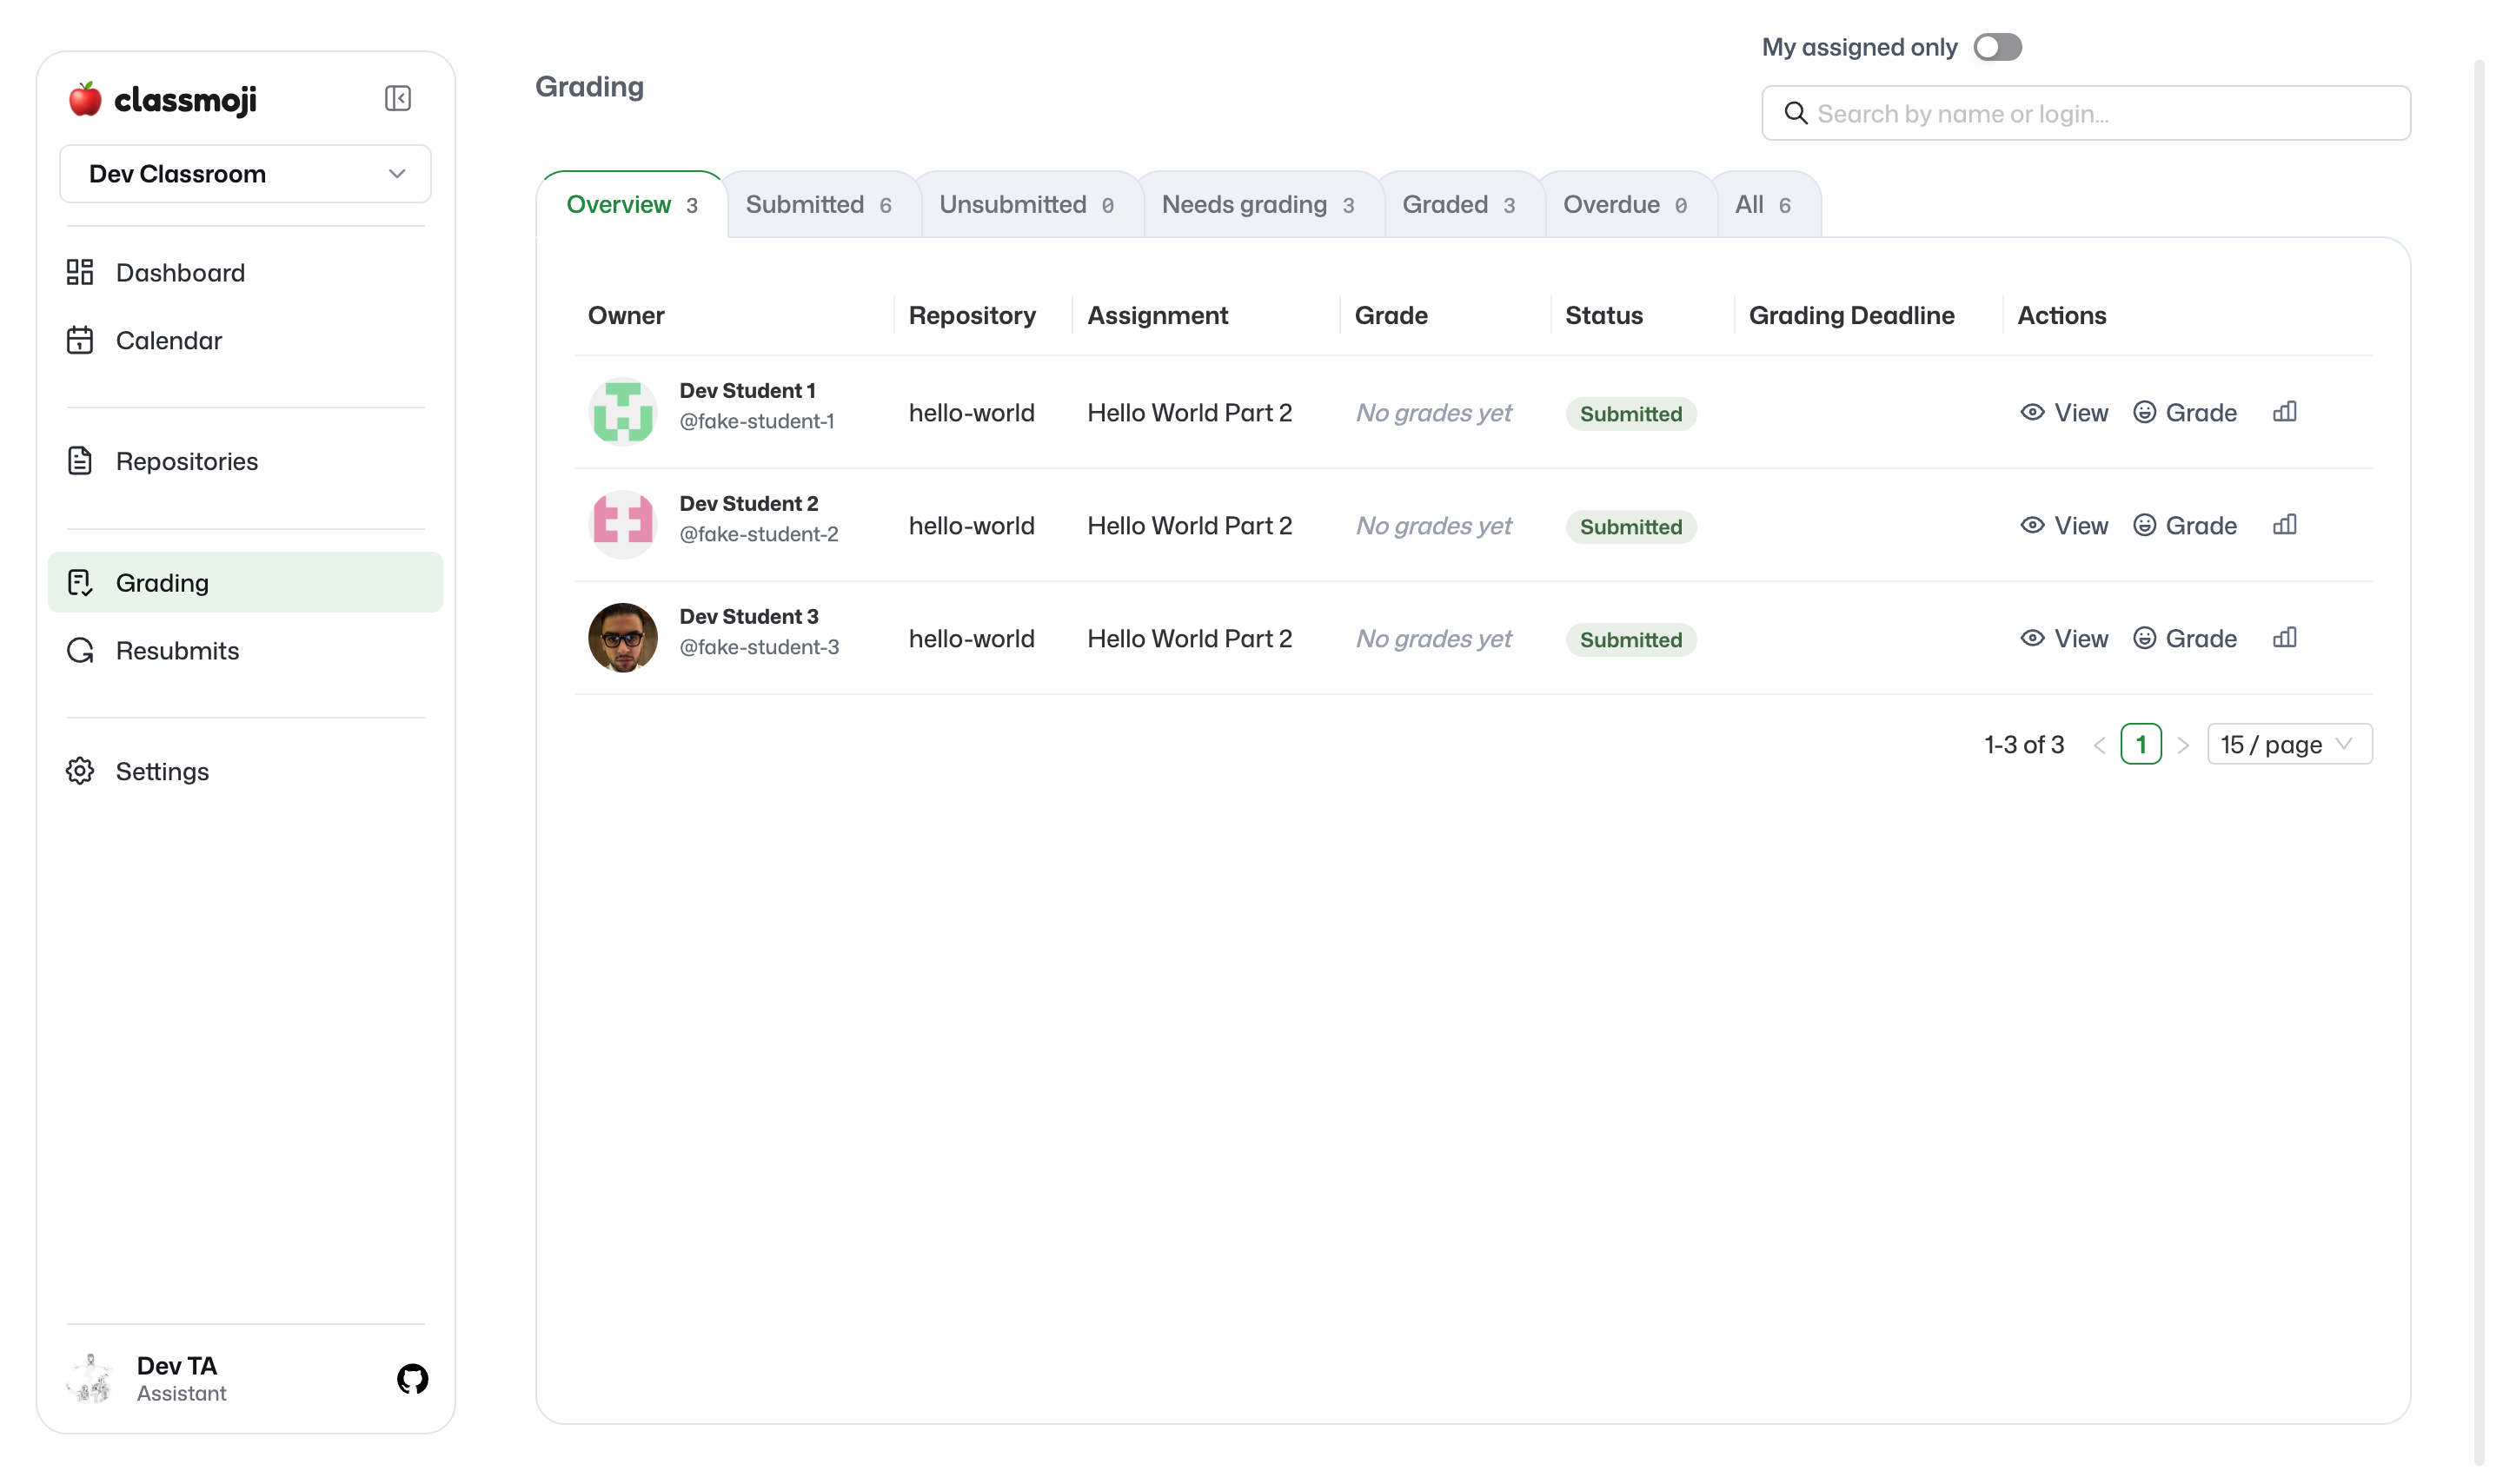Open the 15 / page size dropdown
Viewport: 2503px width, 1484px height.
pyautogui.click(x=2289, y=744)
